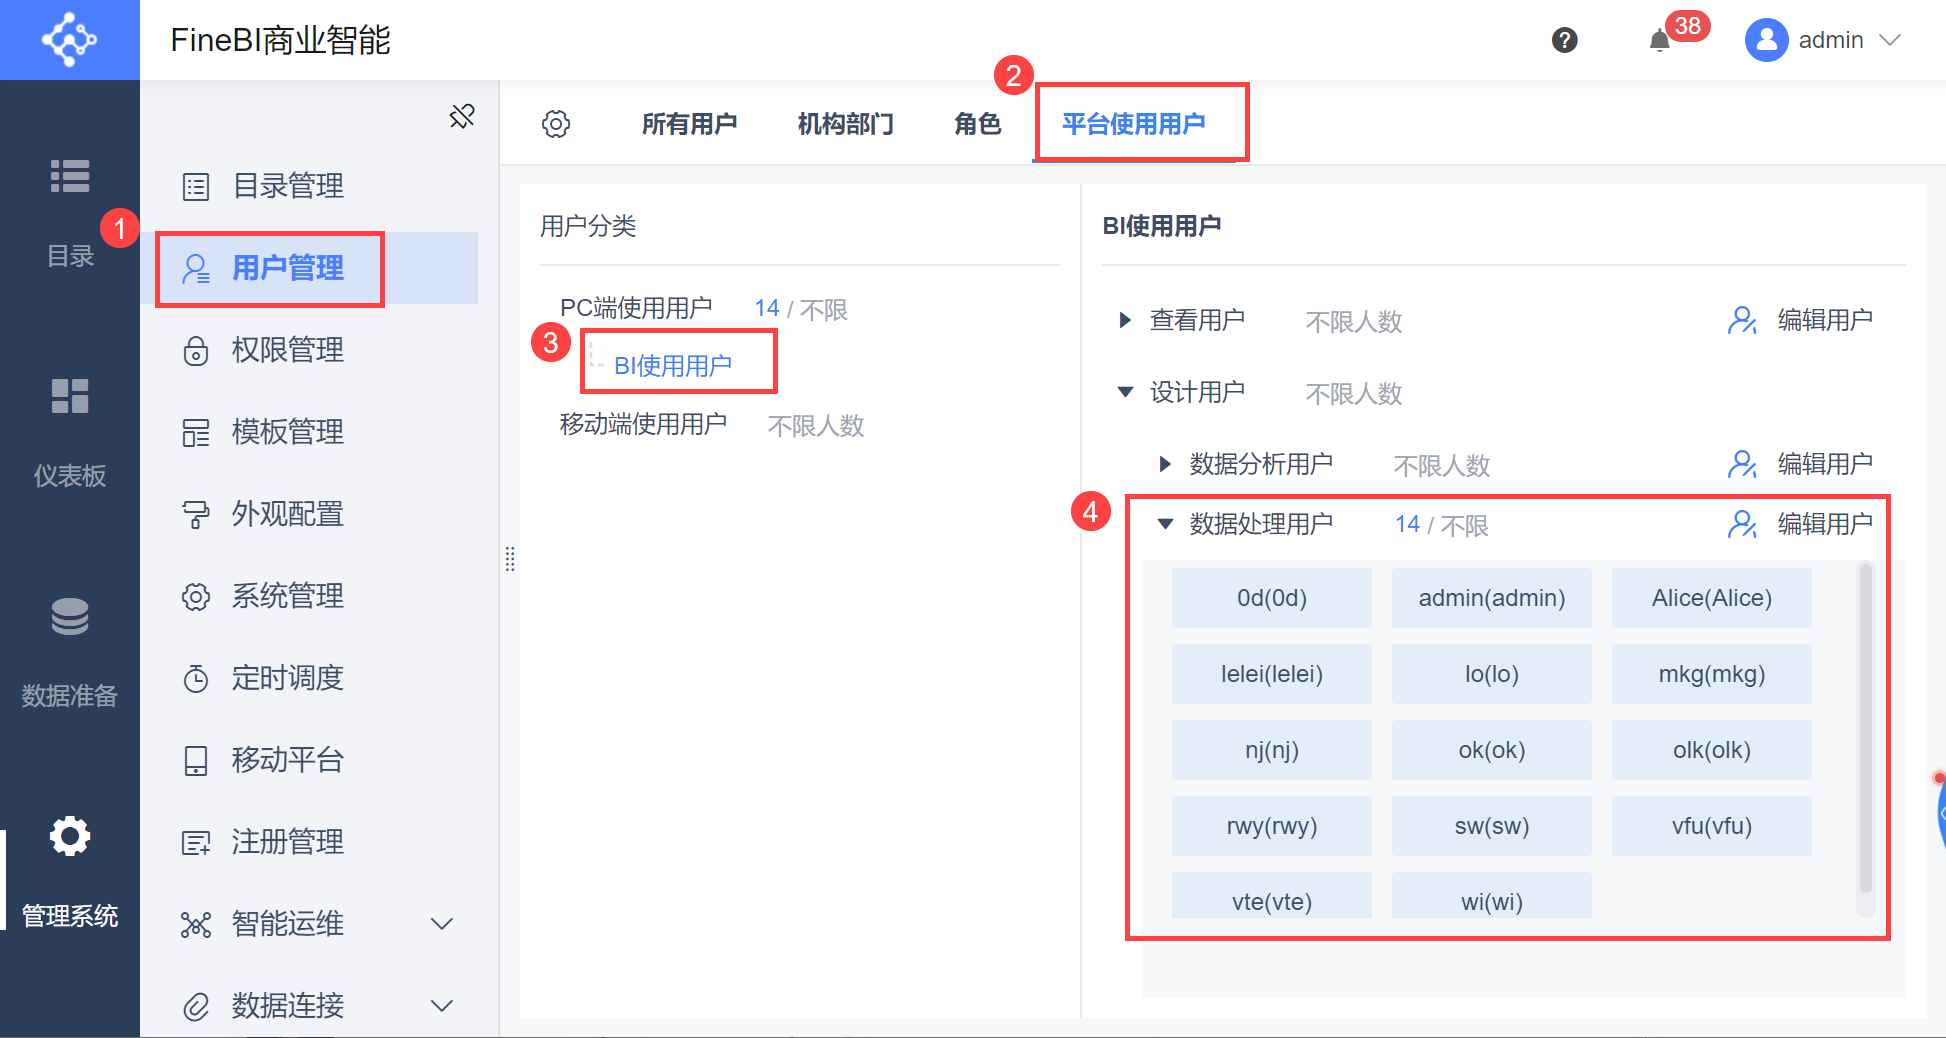Select user chip ok(ok)
The height and width of the screenshot is (1038, 1946).
pyautogui.click(x=1492, y=750)
